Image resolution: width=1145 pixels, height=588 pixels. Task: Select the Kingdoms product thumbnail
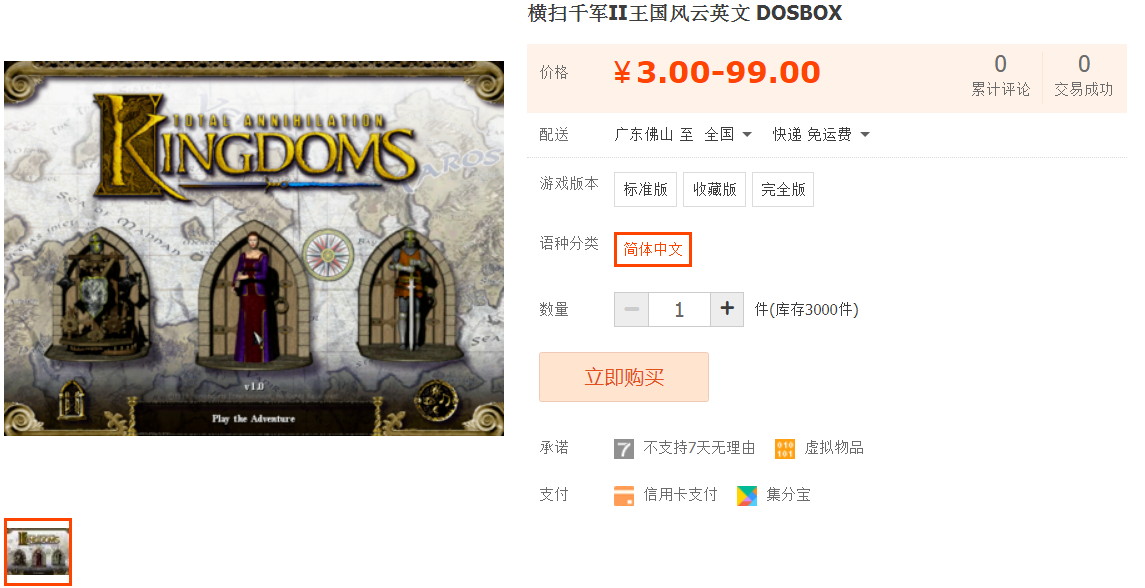click(38, 551)
